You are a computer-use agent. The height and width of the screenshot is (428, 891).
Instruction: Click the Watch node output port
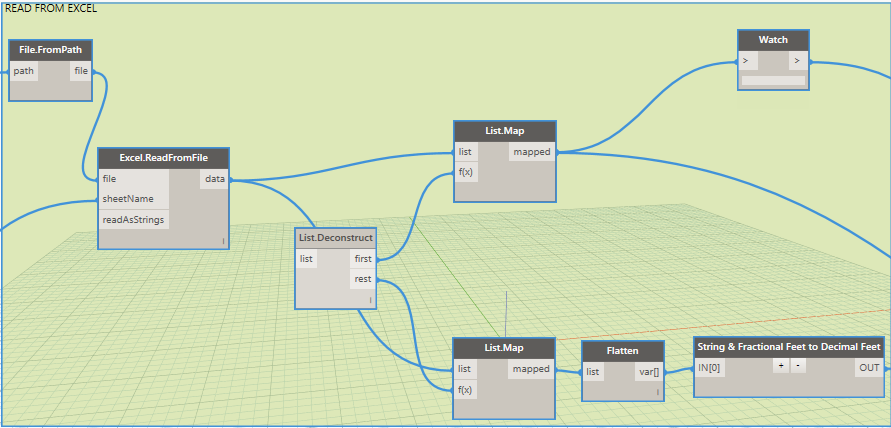coord(798,60)
